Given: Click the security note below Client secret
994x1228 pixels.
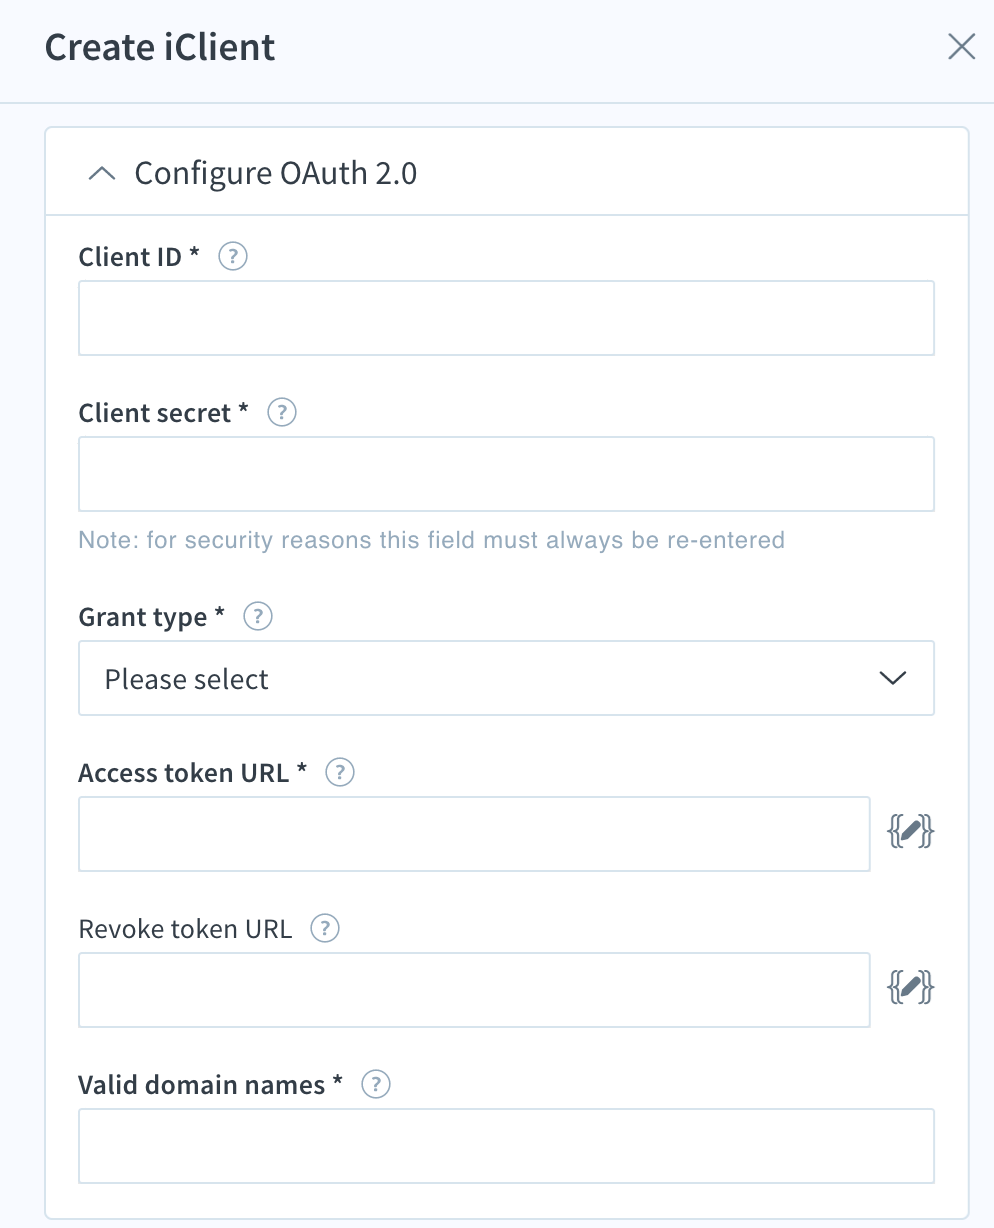Looking at the screenshot, I should click(431, 539).
